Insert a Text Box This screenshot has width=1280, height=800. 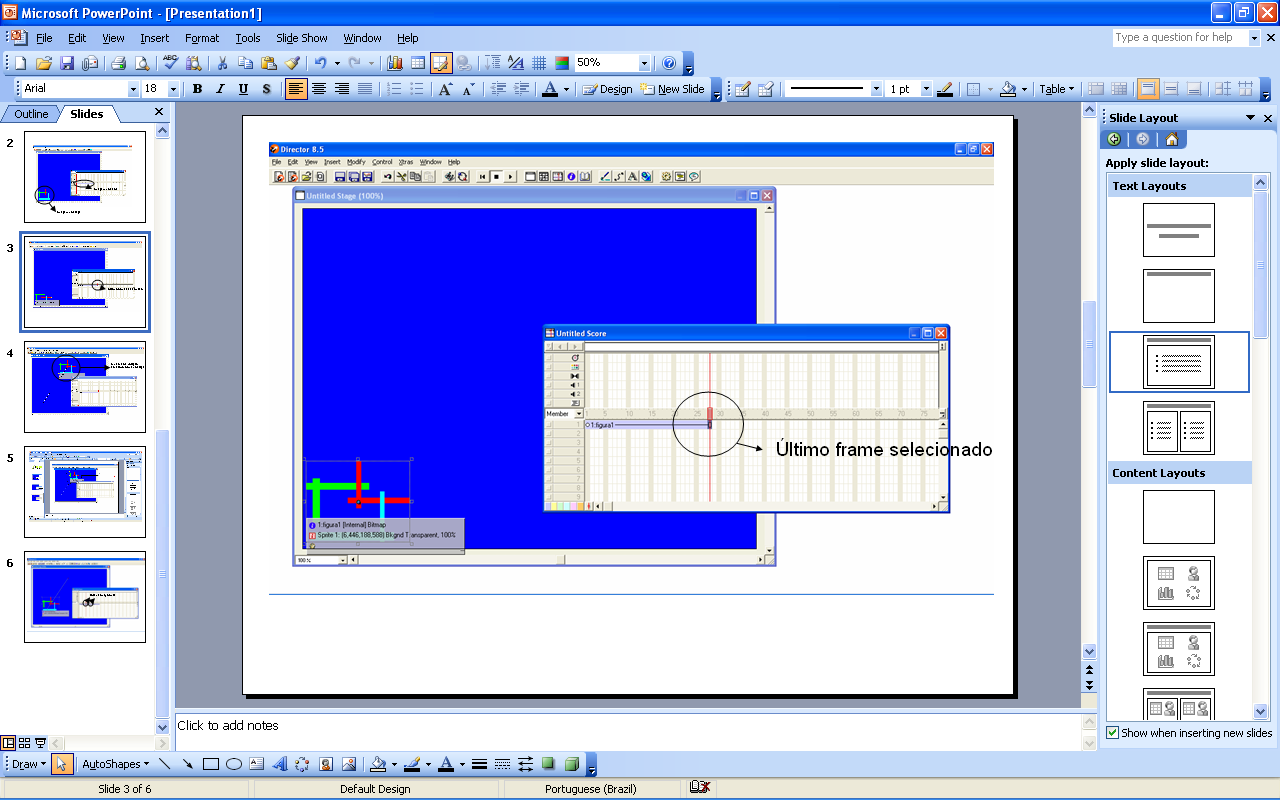pos(256,764)
